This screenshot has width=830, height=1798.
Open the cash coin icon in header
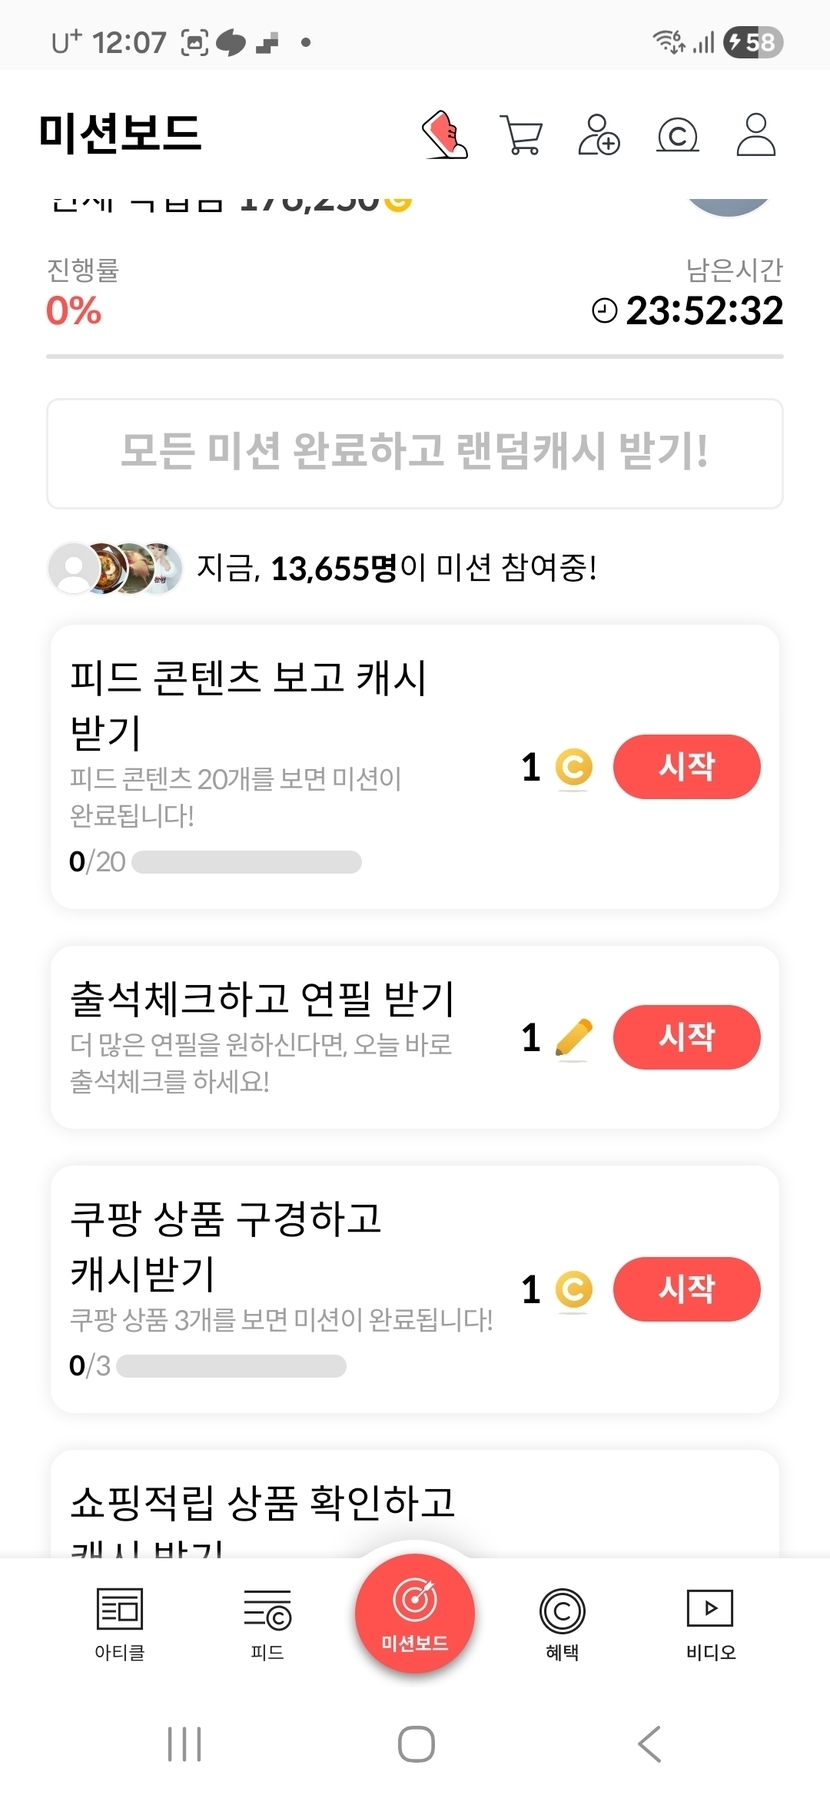677,135
